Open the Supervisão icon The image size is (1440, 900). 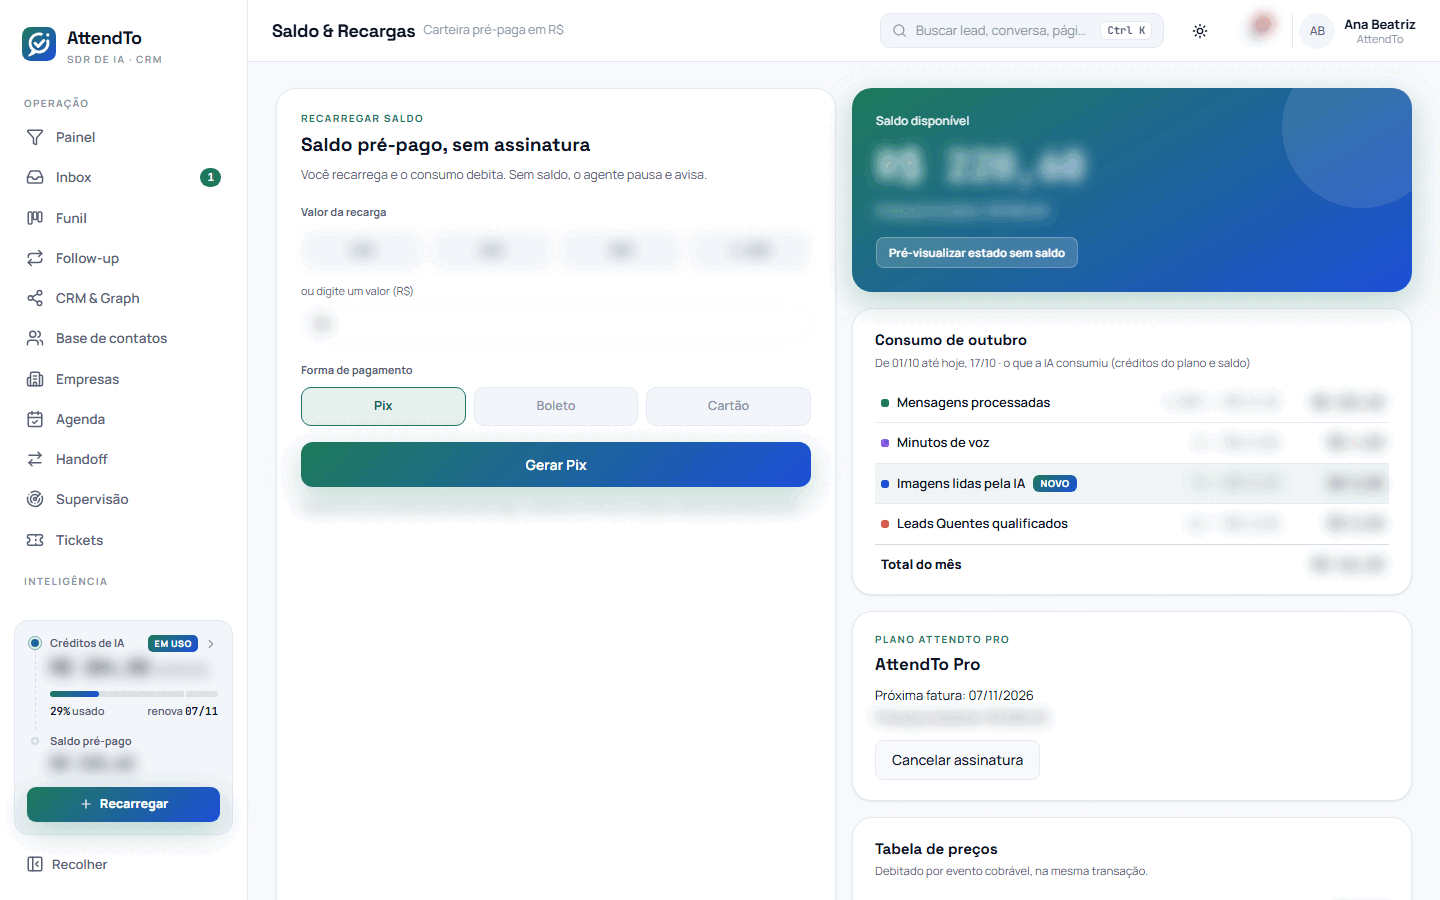click(x=35, y=499)
